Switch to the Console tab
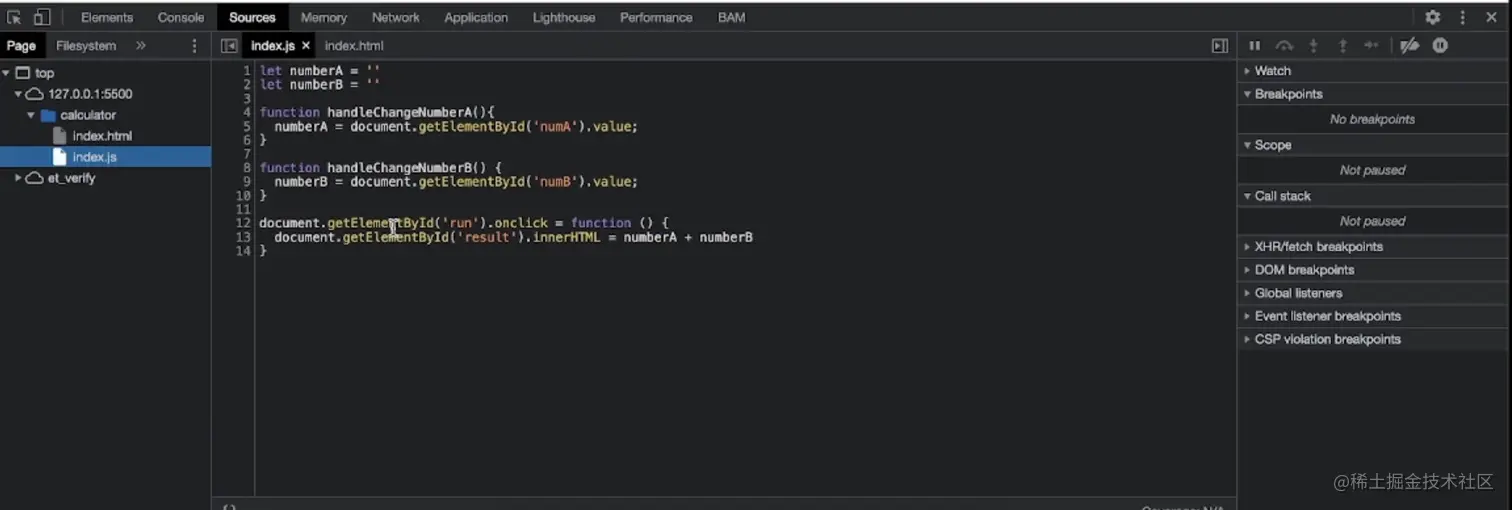1512x510 pixels. click(x=181, y=17)
